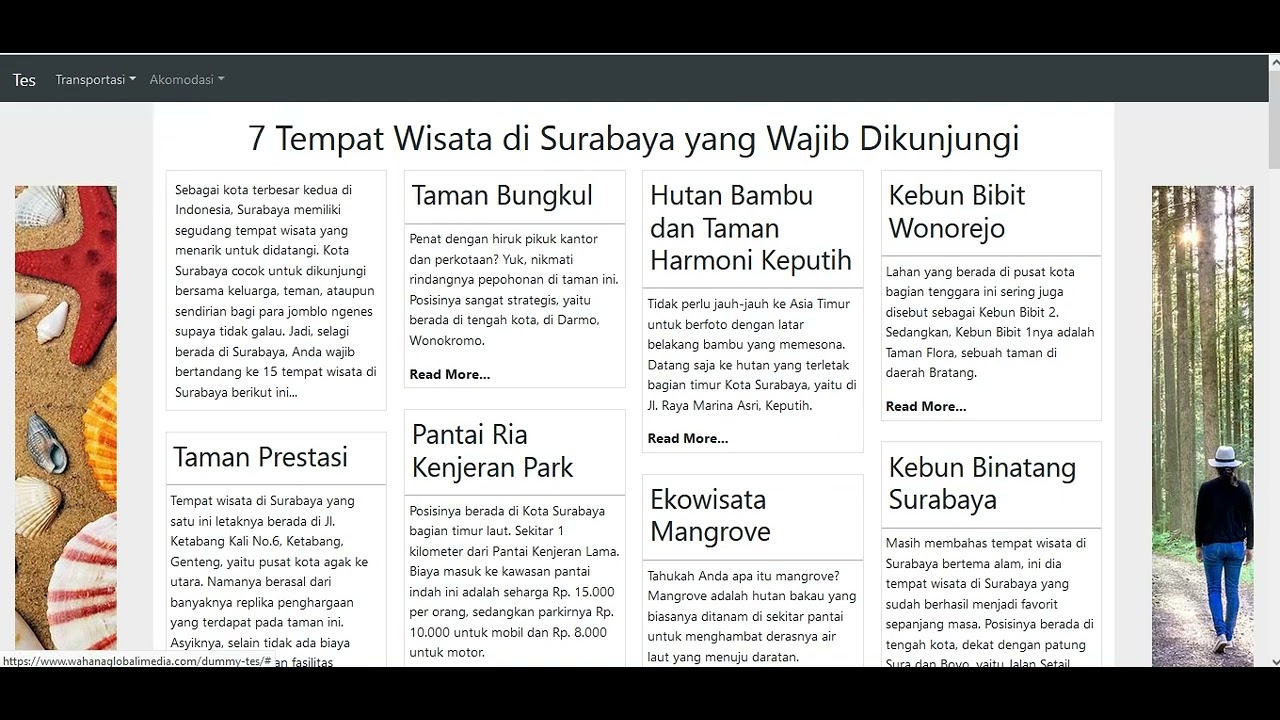Click the page vertical scrollbar thumb
The image size is (1280, 720).
(1273, 118)
